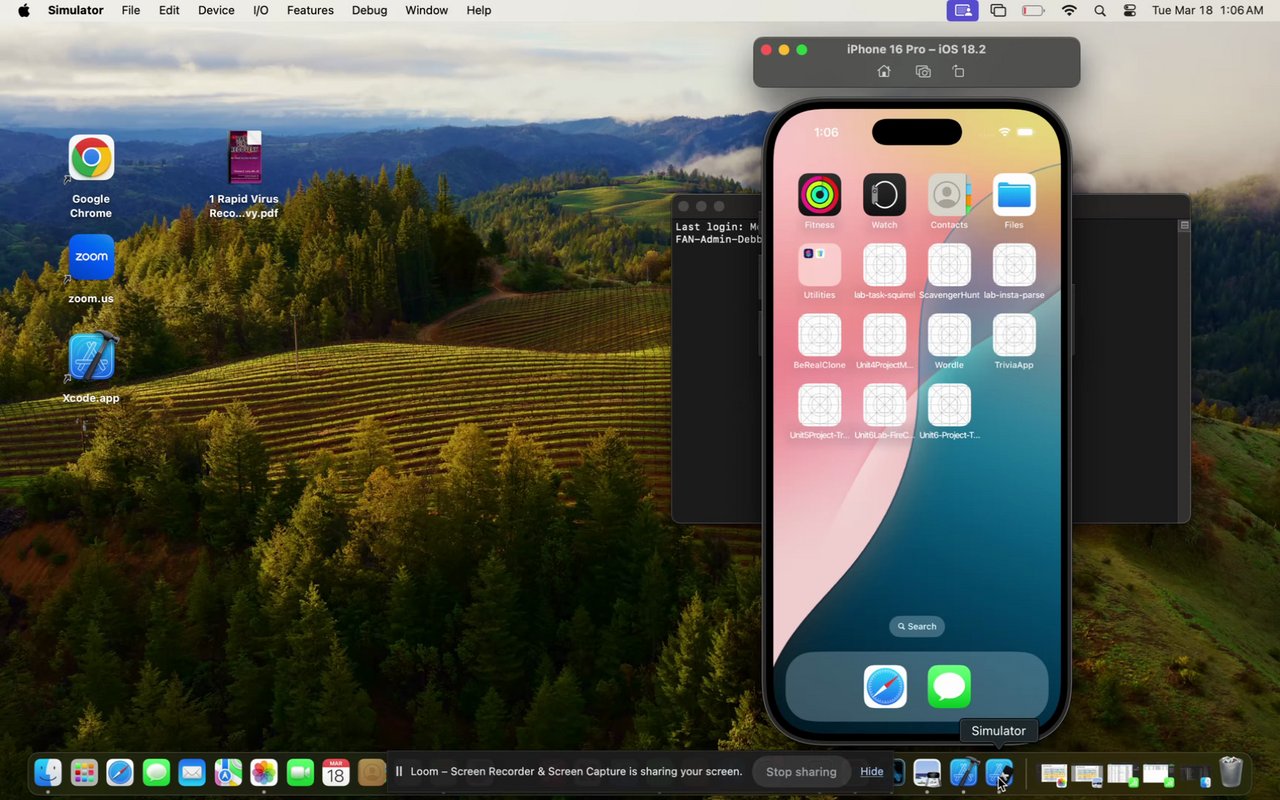This screenshot has width=1280, height=800.
Task: Tap the Search pill on the iPhone home screen
Action: click(917, 627)
